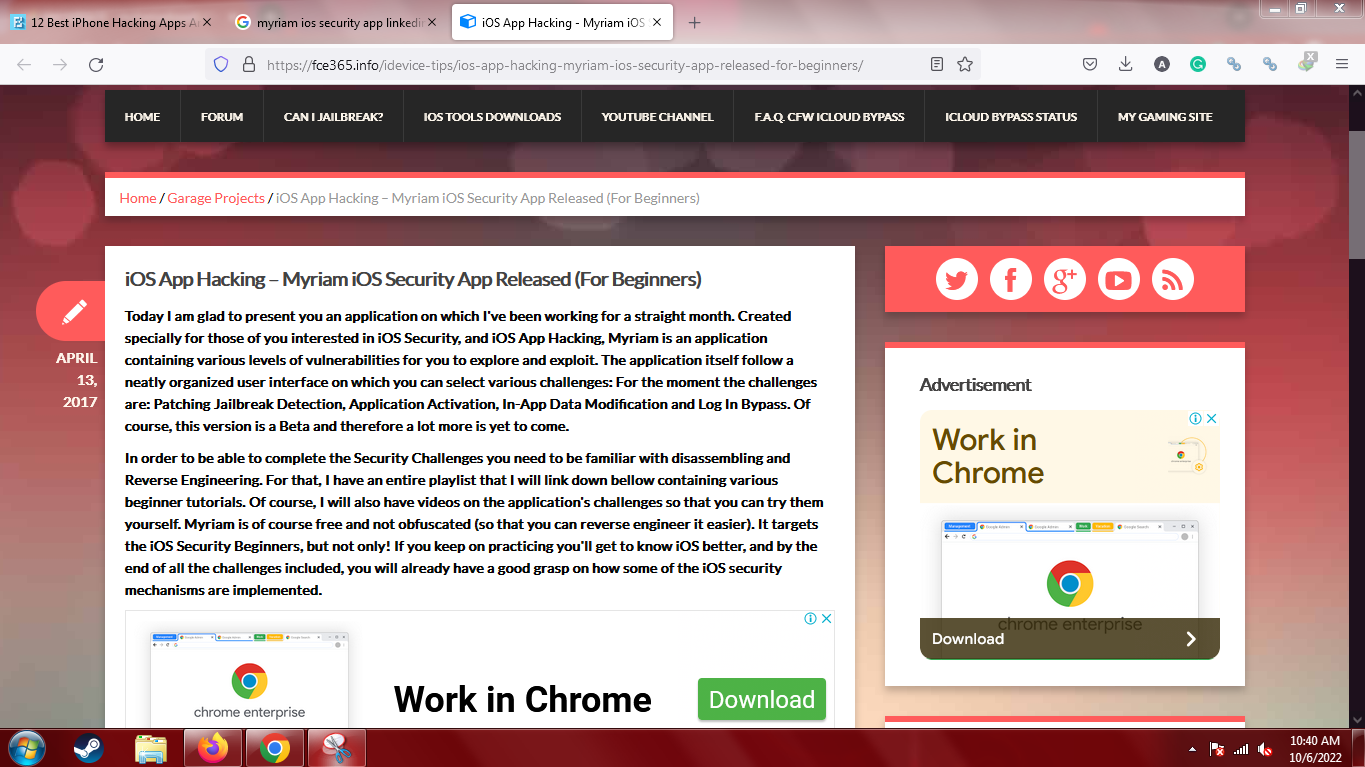The height and width of the screenshot is (767, 1365).
Task: Open the HOME menu item
Action: pos(142,116)
